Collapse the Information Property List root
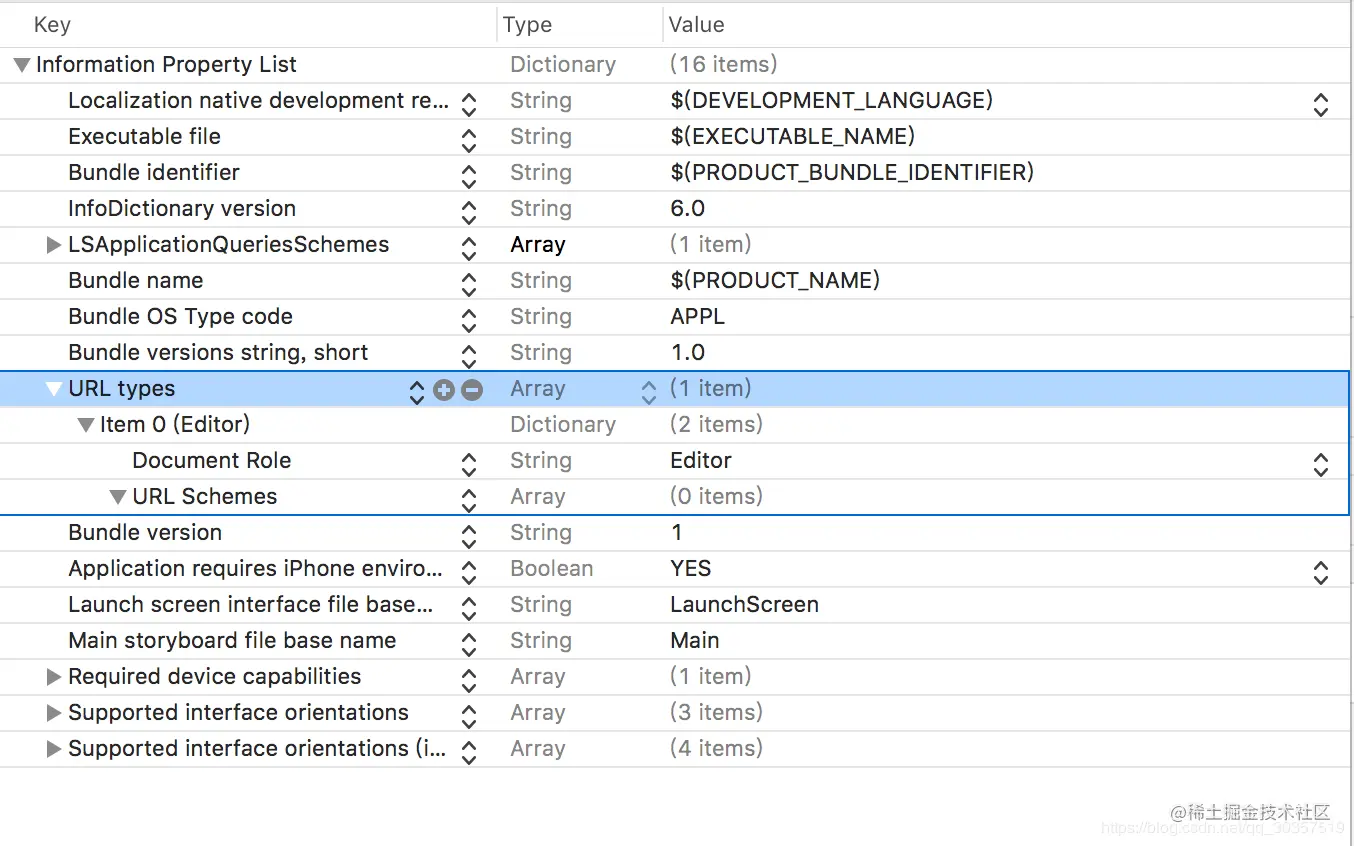The image size is (1354, 846). tap(21, 65)
